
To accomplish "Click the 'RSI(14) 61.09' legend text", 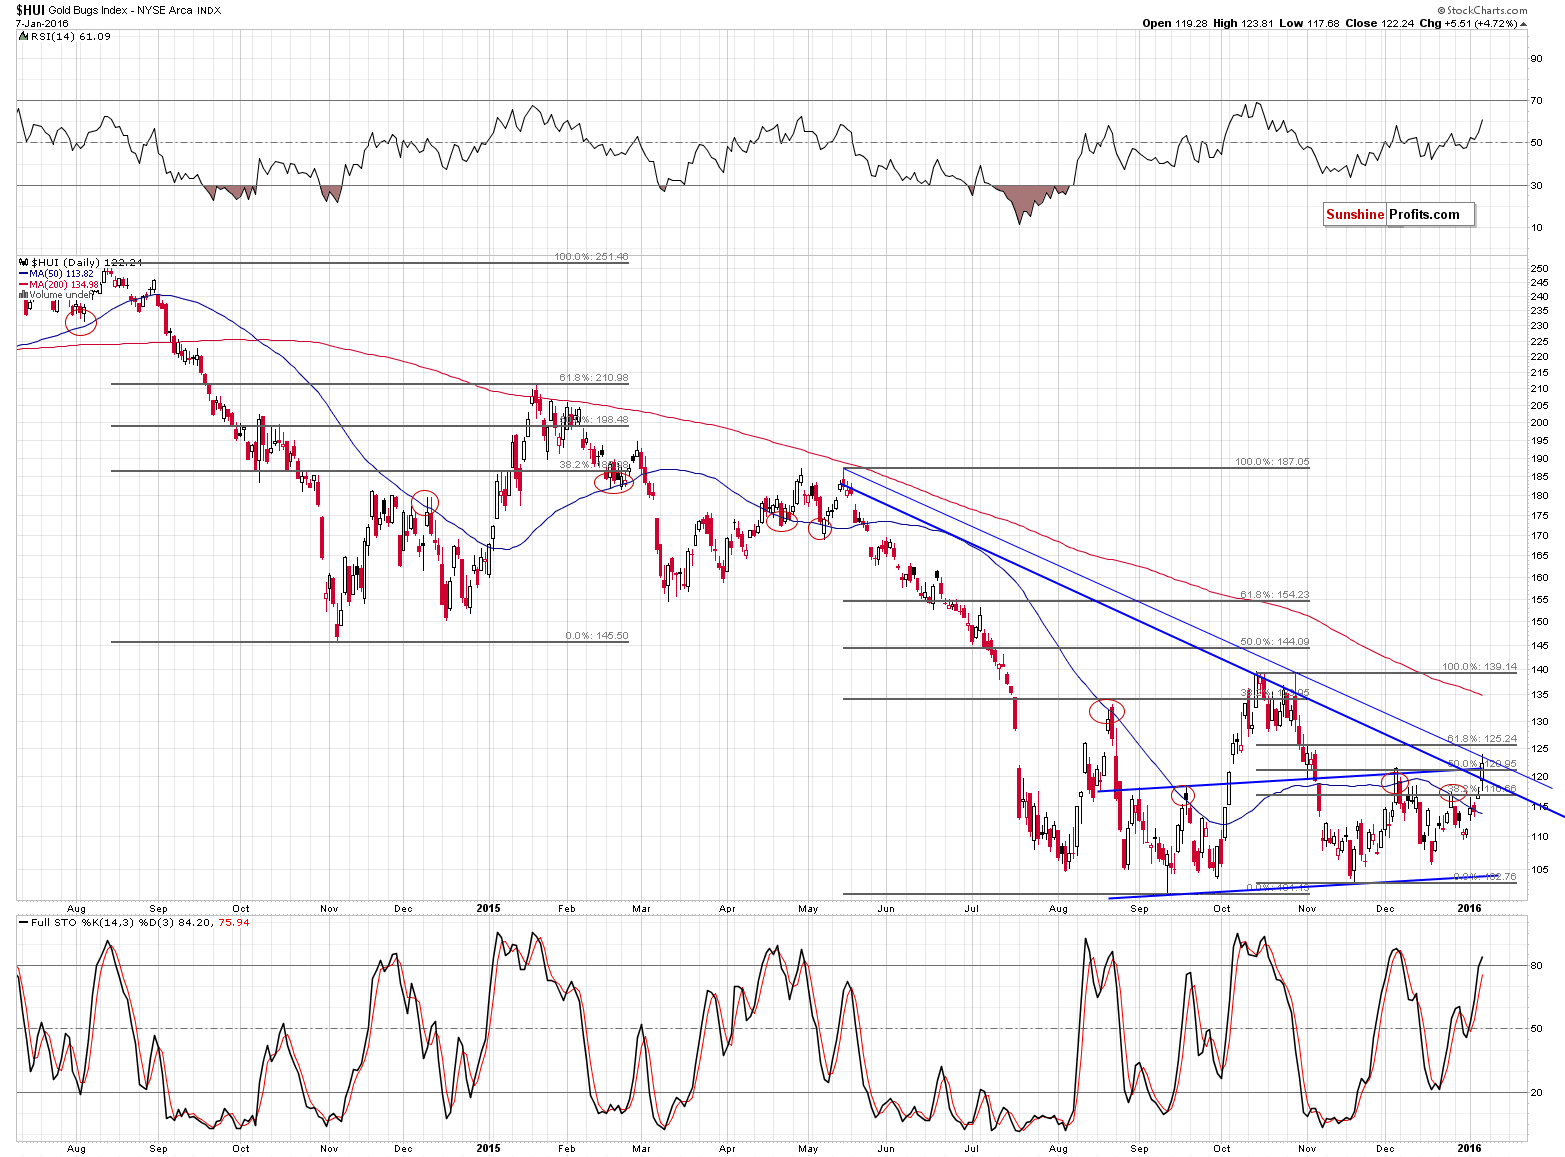I will coord(71,36).
